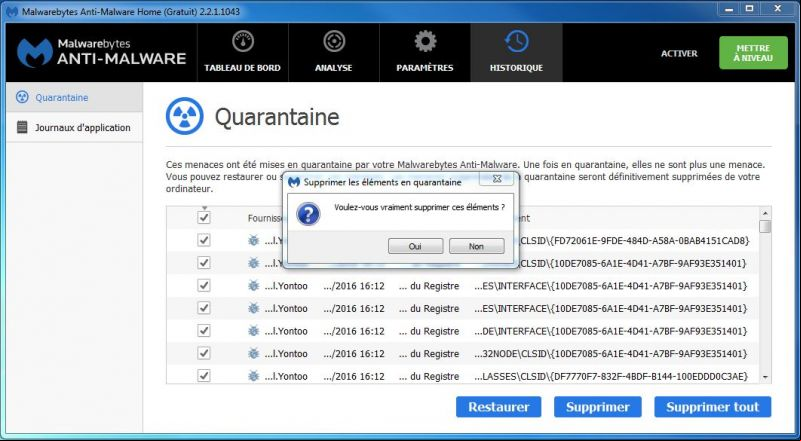Screen dimensions: 801x441
Task: Click du Registre in the 32NODE\CLSID row
Action: tap(429, 354)
